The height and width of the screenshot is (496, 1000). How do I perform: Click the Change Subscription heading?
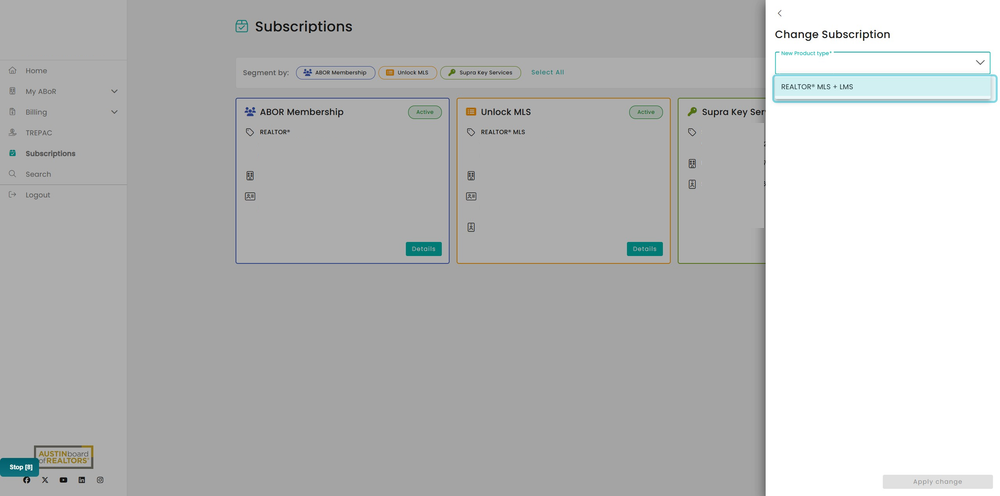[x=832, y=34]
